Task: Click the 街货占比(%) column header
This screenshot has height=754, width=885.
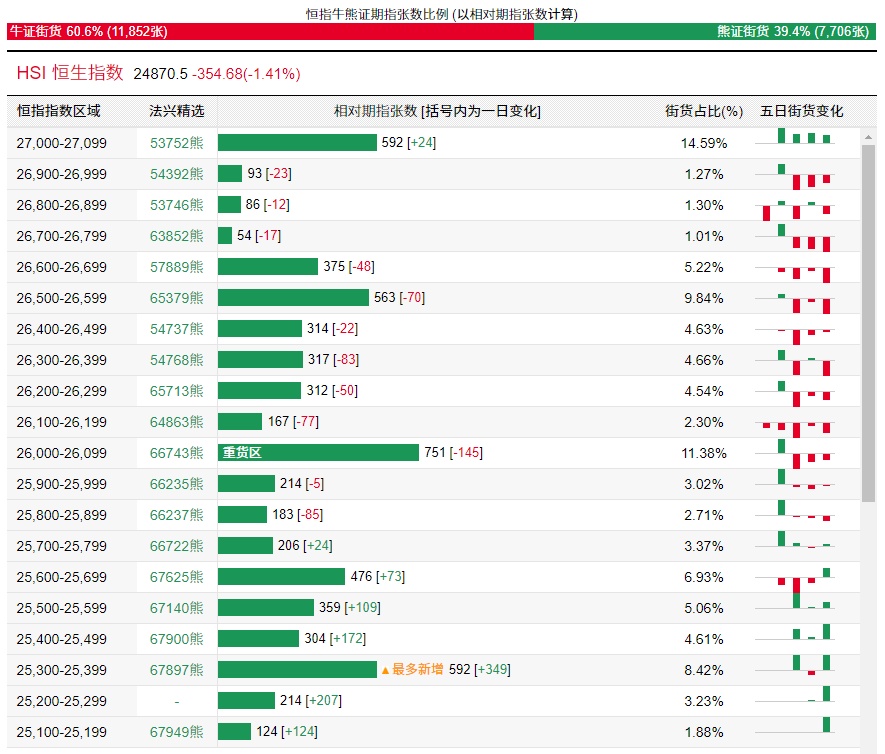Action: point(704,111)
